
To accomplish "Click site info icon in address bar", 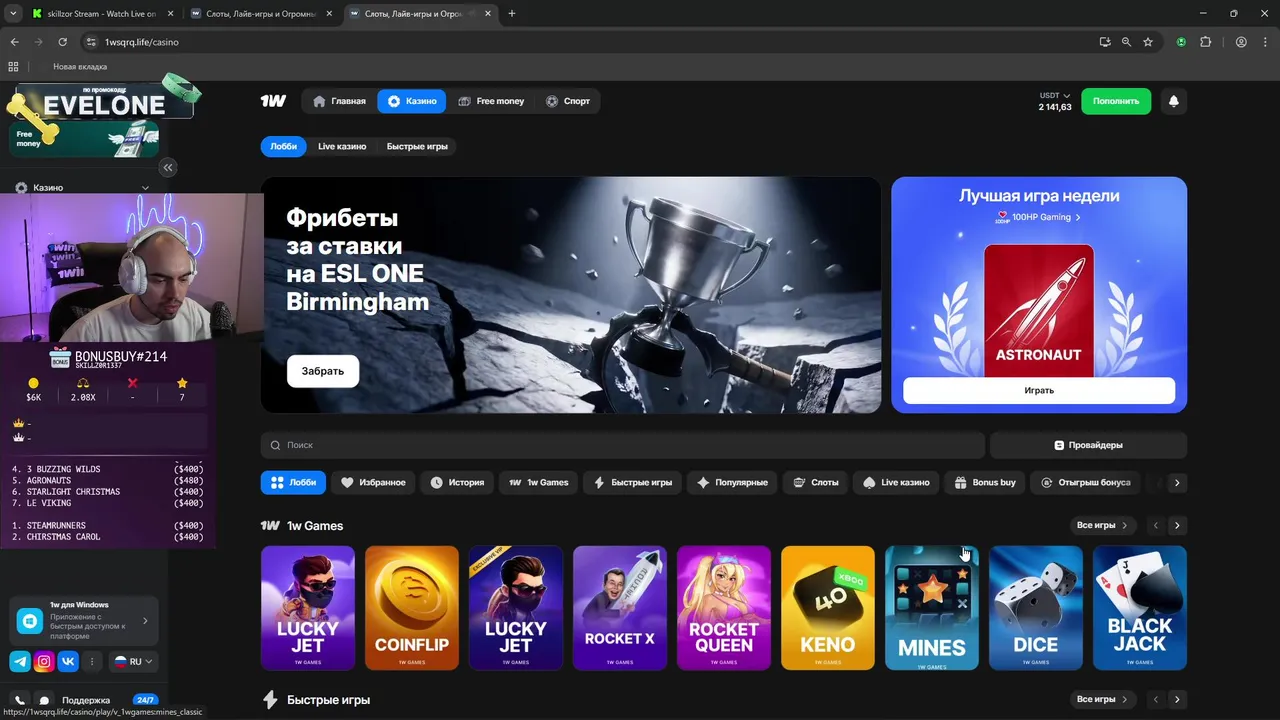I will pos(91,42).
